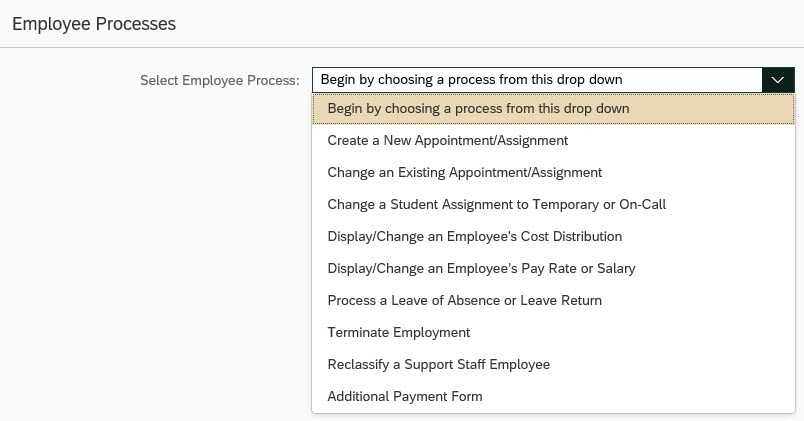The height and width of the screenshot is (421, 804).
Task: Select the Terminate Employment option
Action: 398,332
